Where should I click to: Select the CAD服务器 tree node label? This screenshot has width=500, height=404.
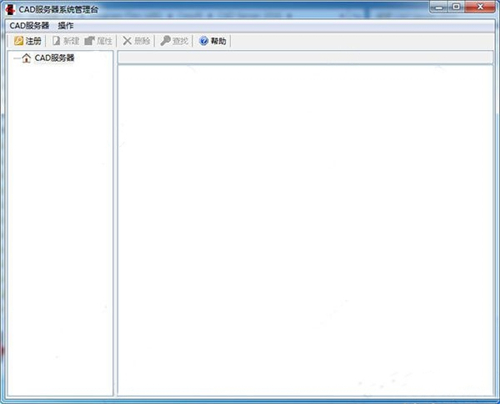54,58
